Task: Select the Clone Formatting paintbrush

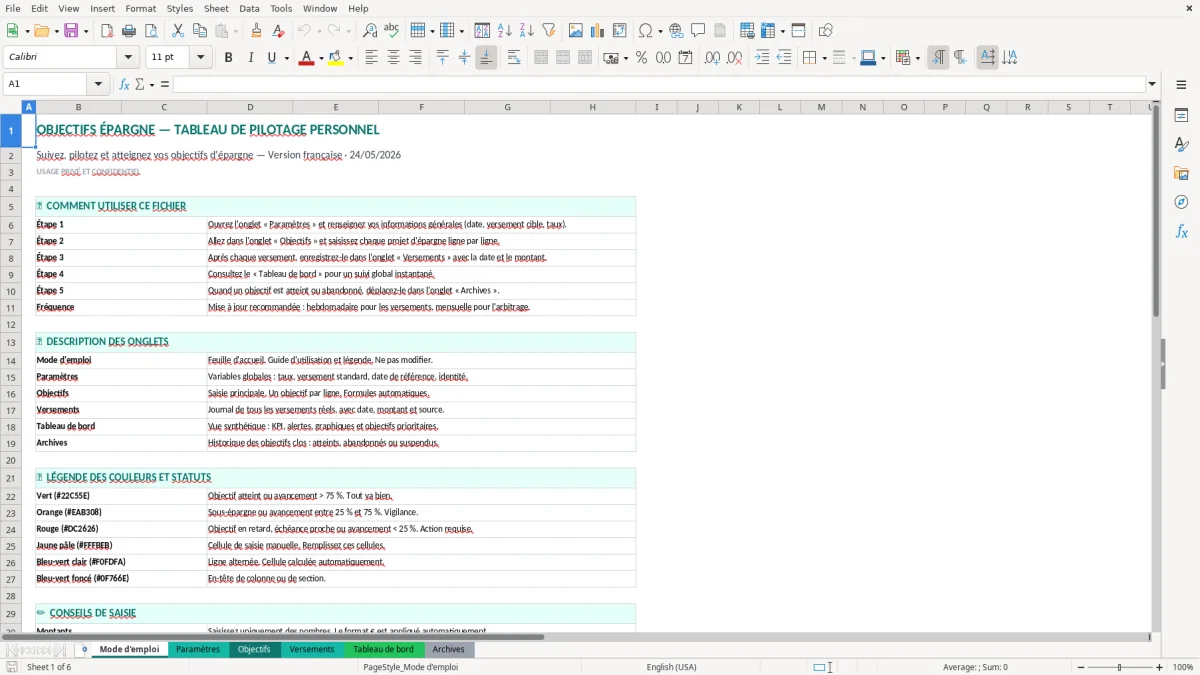Action: pos(256,31)
